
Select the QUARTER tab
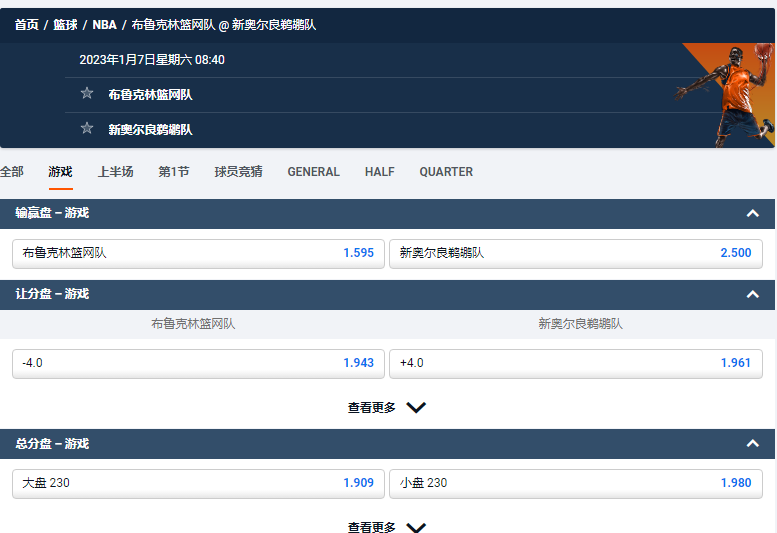[446, 172]
